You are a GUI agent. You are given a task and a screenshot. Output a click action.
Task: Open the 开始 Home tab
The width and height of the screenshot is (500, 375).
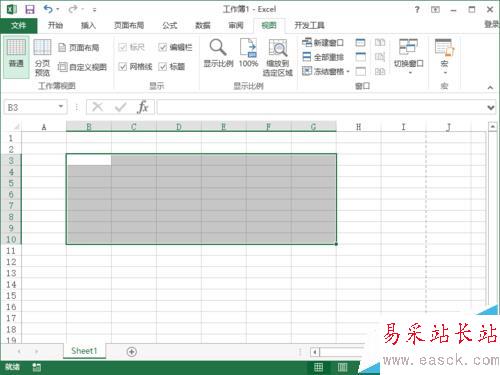(55, 25)
